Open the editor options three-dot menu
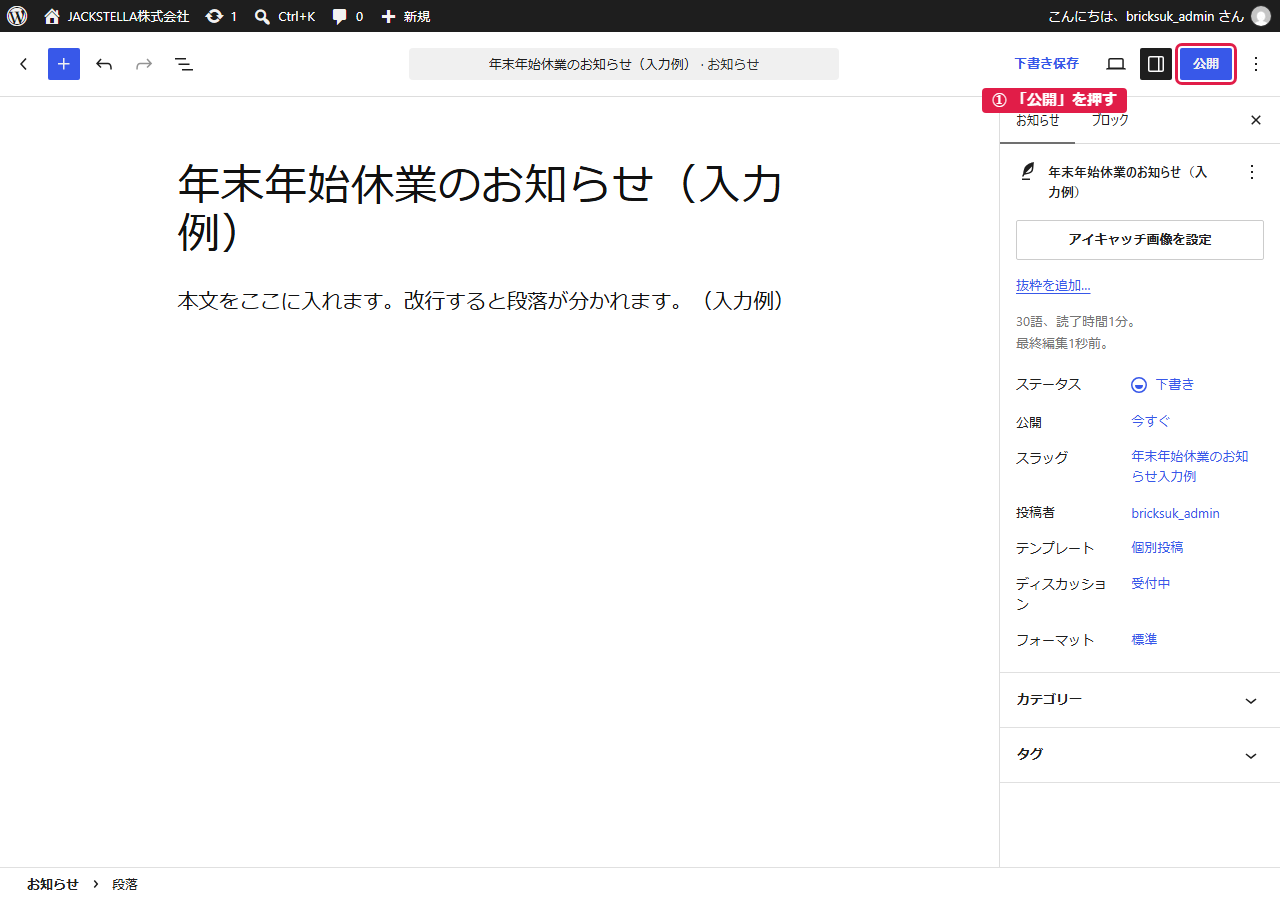Image resolution: width=1280 pixels, height=900 pixels. 1257,64
